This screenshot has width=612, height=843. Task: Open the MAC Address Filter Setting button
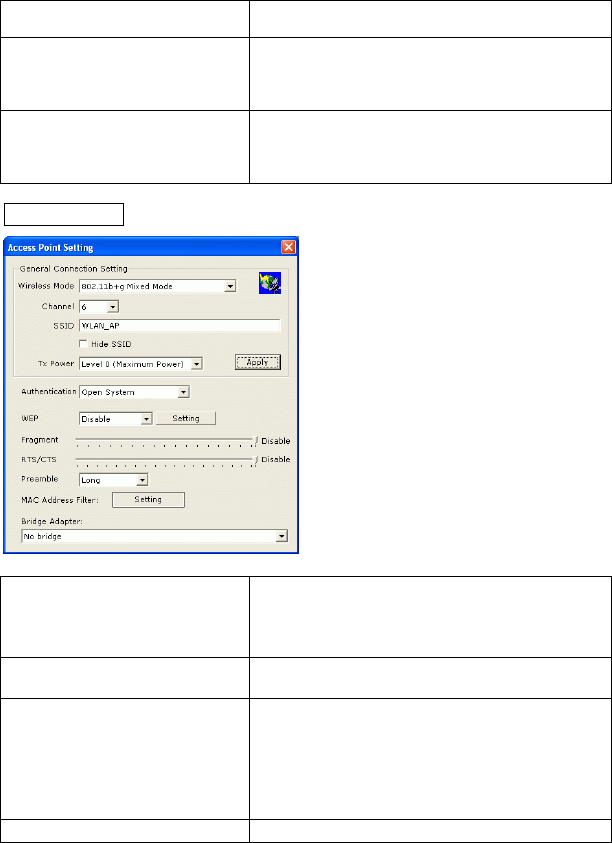click(148, 499)
